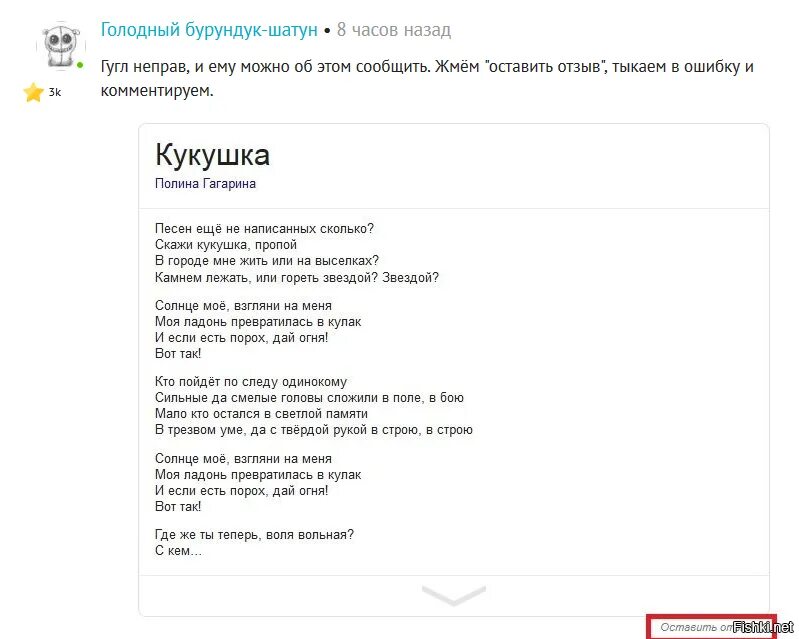This screenshot has height=639, width=799.
Task: Click the comment text starting 'Гугл неправ'
Action: click(x=427, y=78)
